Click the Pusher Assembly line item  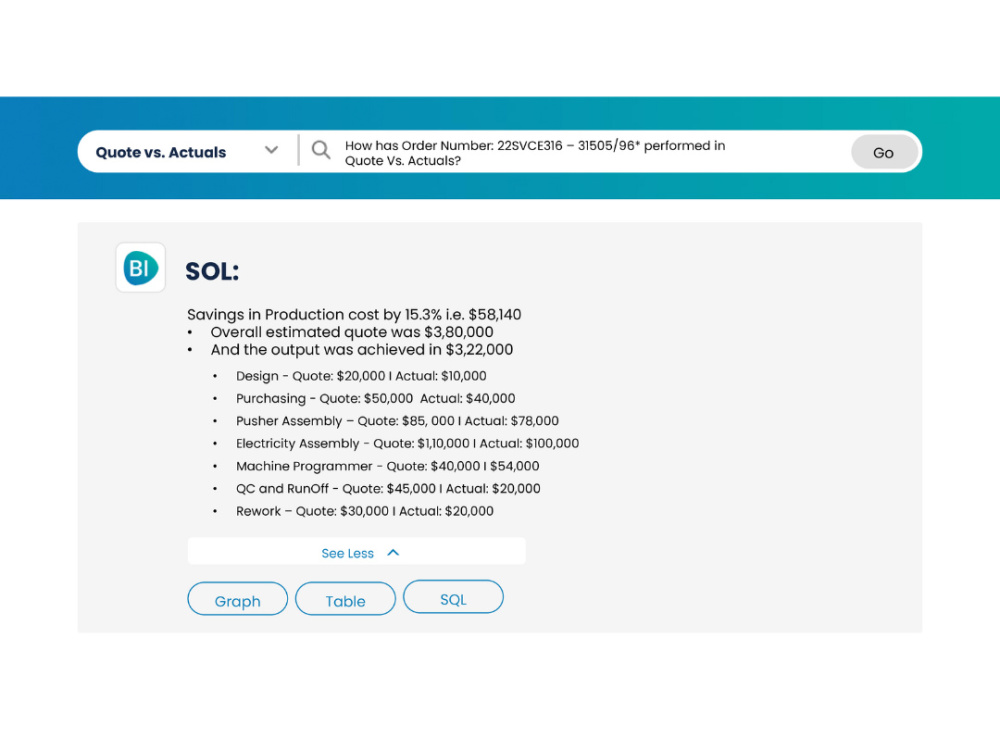click(x=397, y=421)
